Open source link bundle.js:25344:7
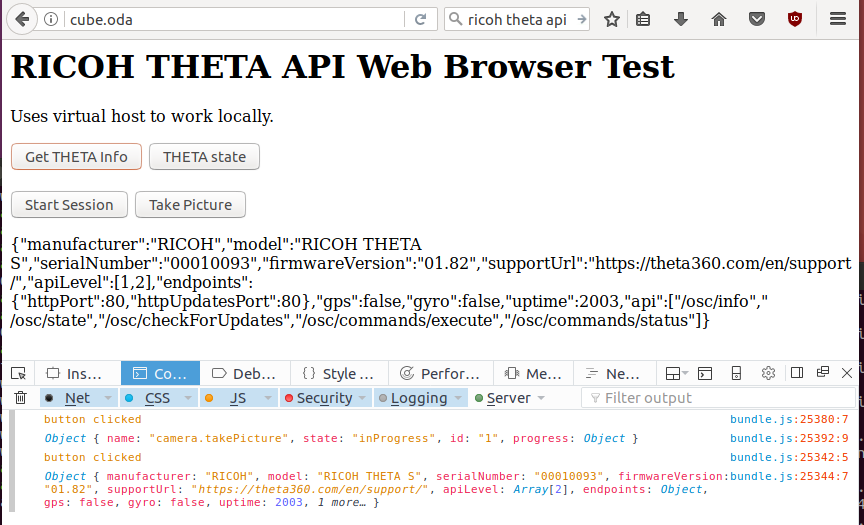The height and width of the screenshot is (525, 864). click(789, 476)
